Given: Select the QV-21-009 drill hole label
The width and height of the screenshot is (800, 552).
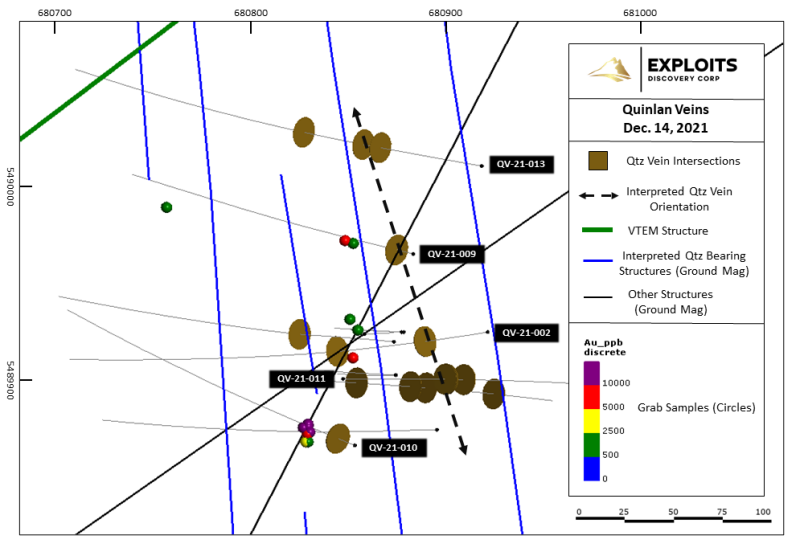Looking at the screenshot, I should (x=451, y=254).
